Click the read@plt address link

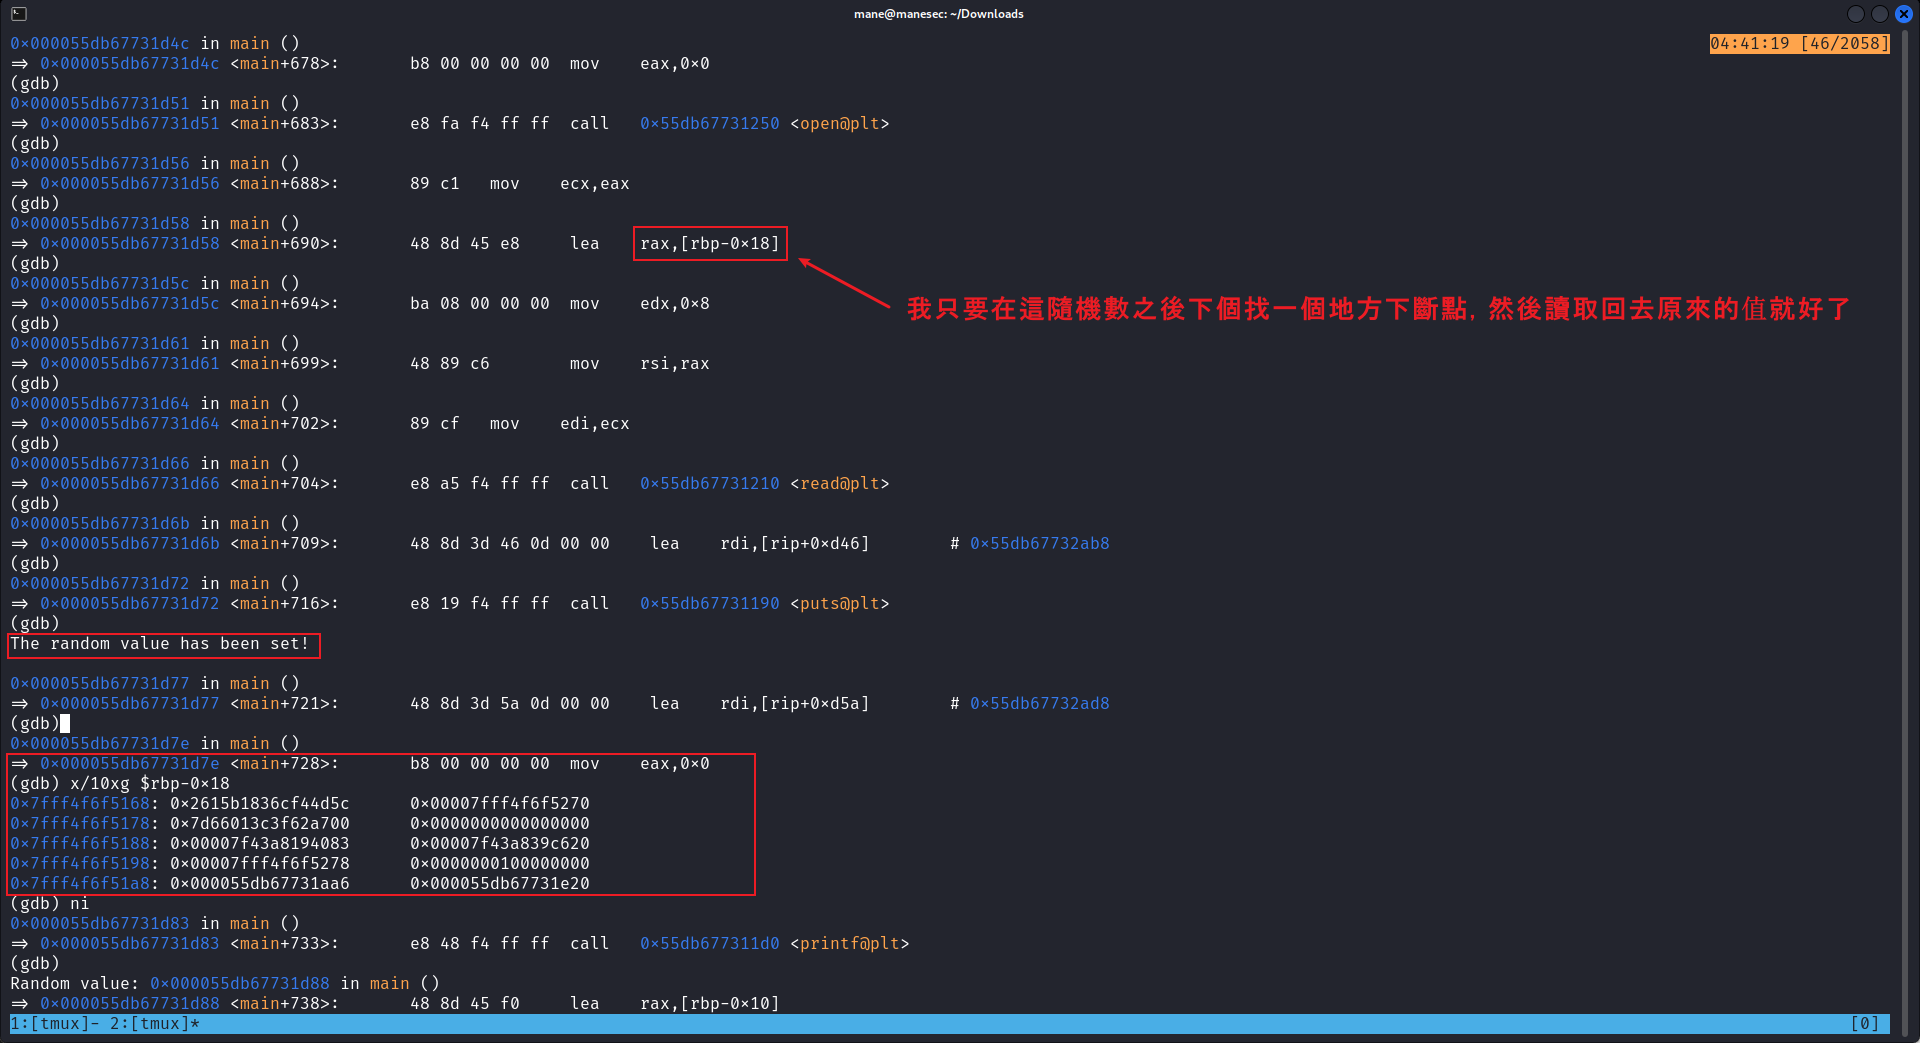tap(710, 483)
